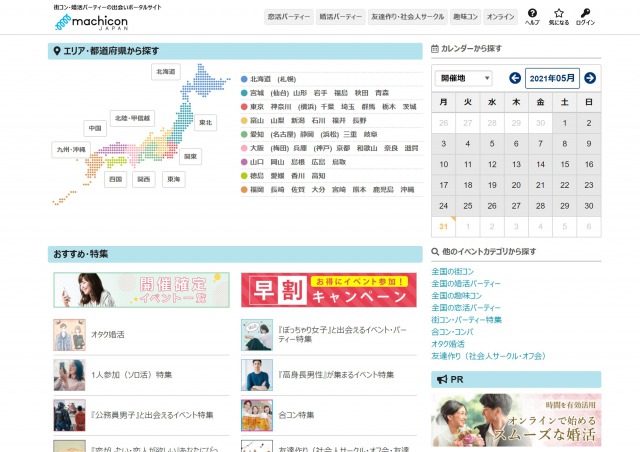Go to previous month with left arrow
640x452 pixels.
pyautogui.click(x=515, y=78)
